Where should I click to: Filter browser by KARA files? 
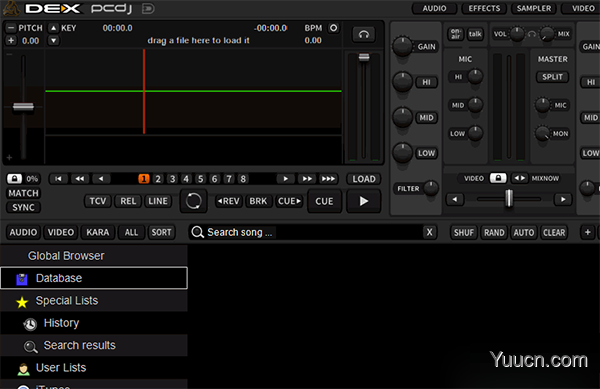pyautogui.click(x=98, y=232)
